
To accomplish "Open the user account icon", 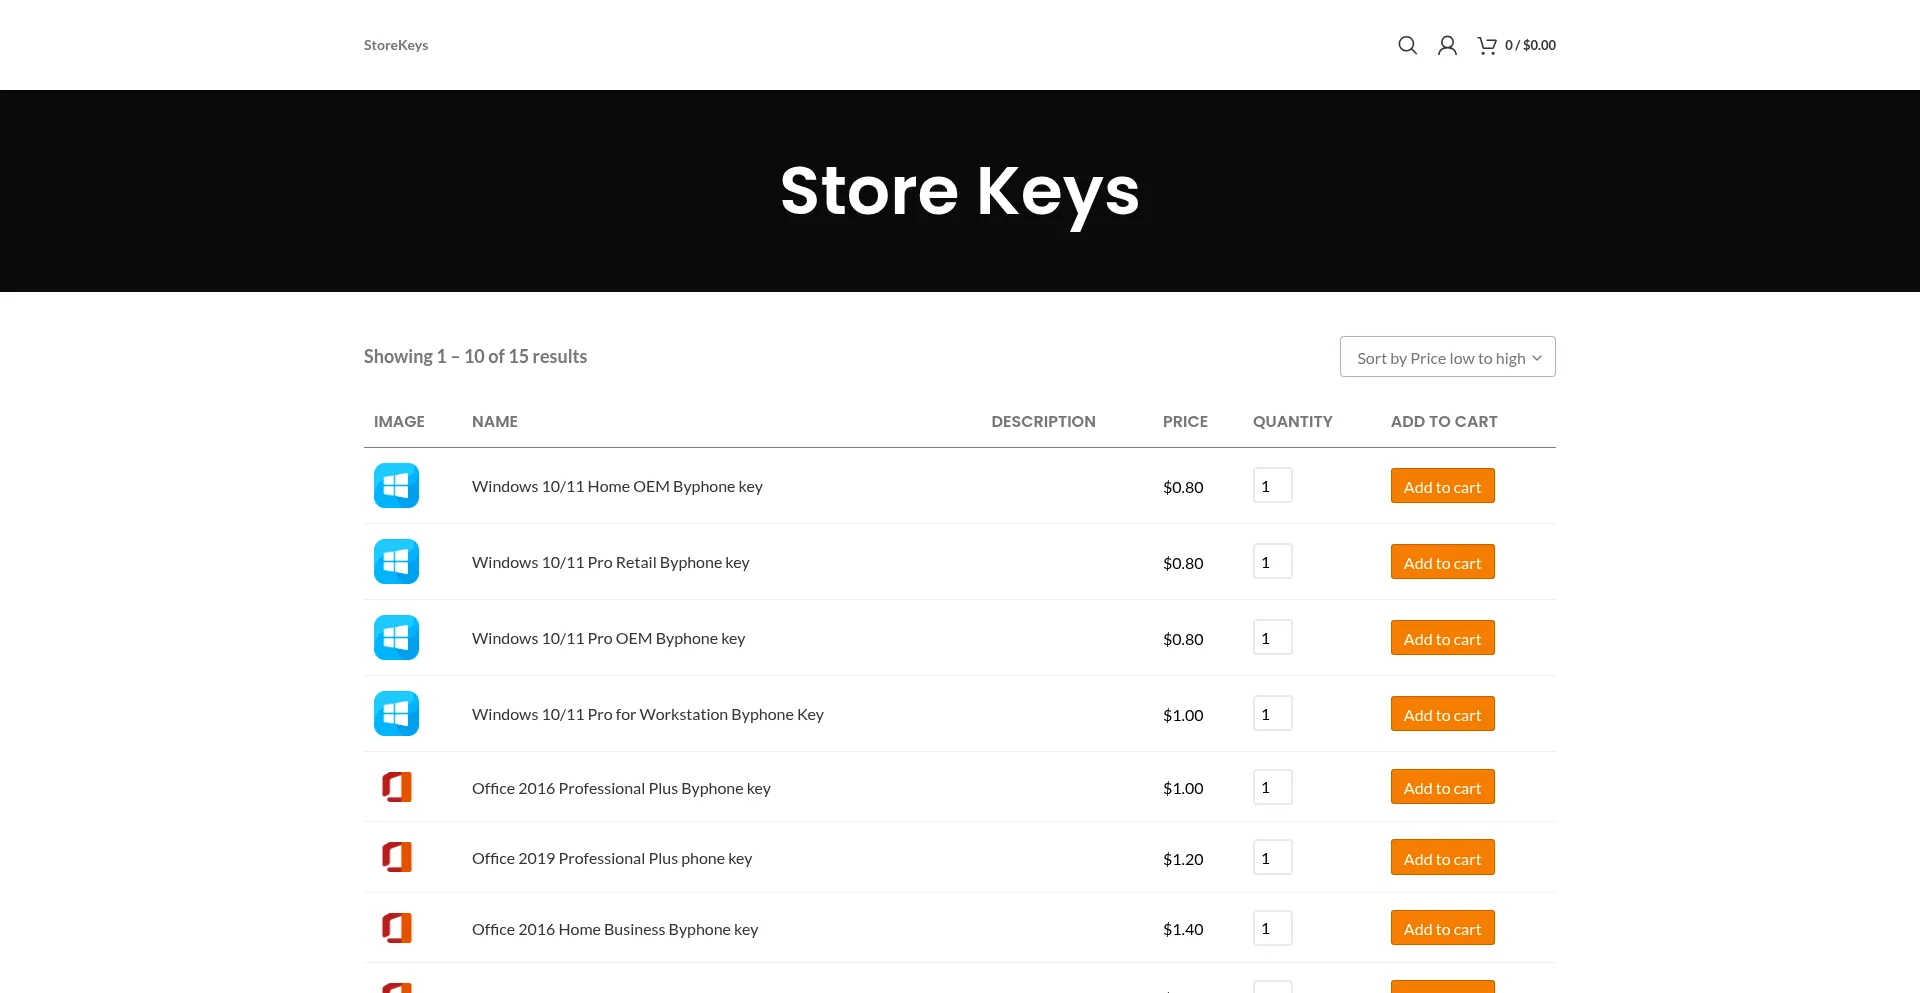I will tap(1447, 45).
